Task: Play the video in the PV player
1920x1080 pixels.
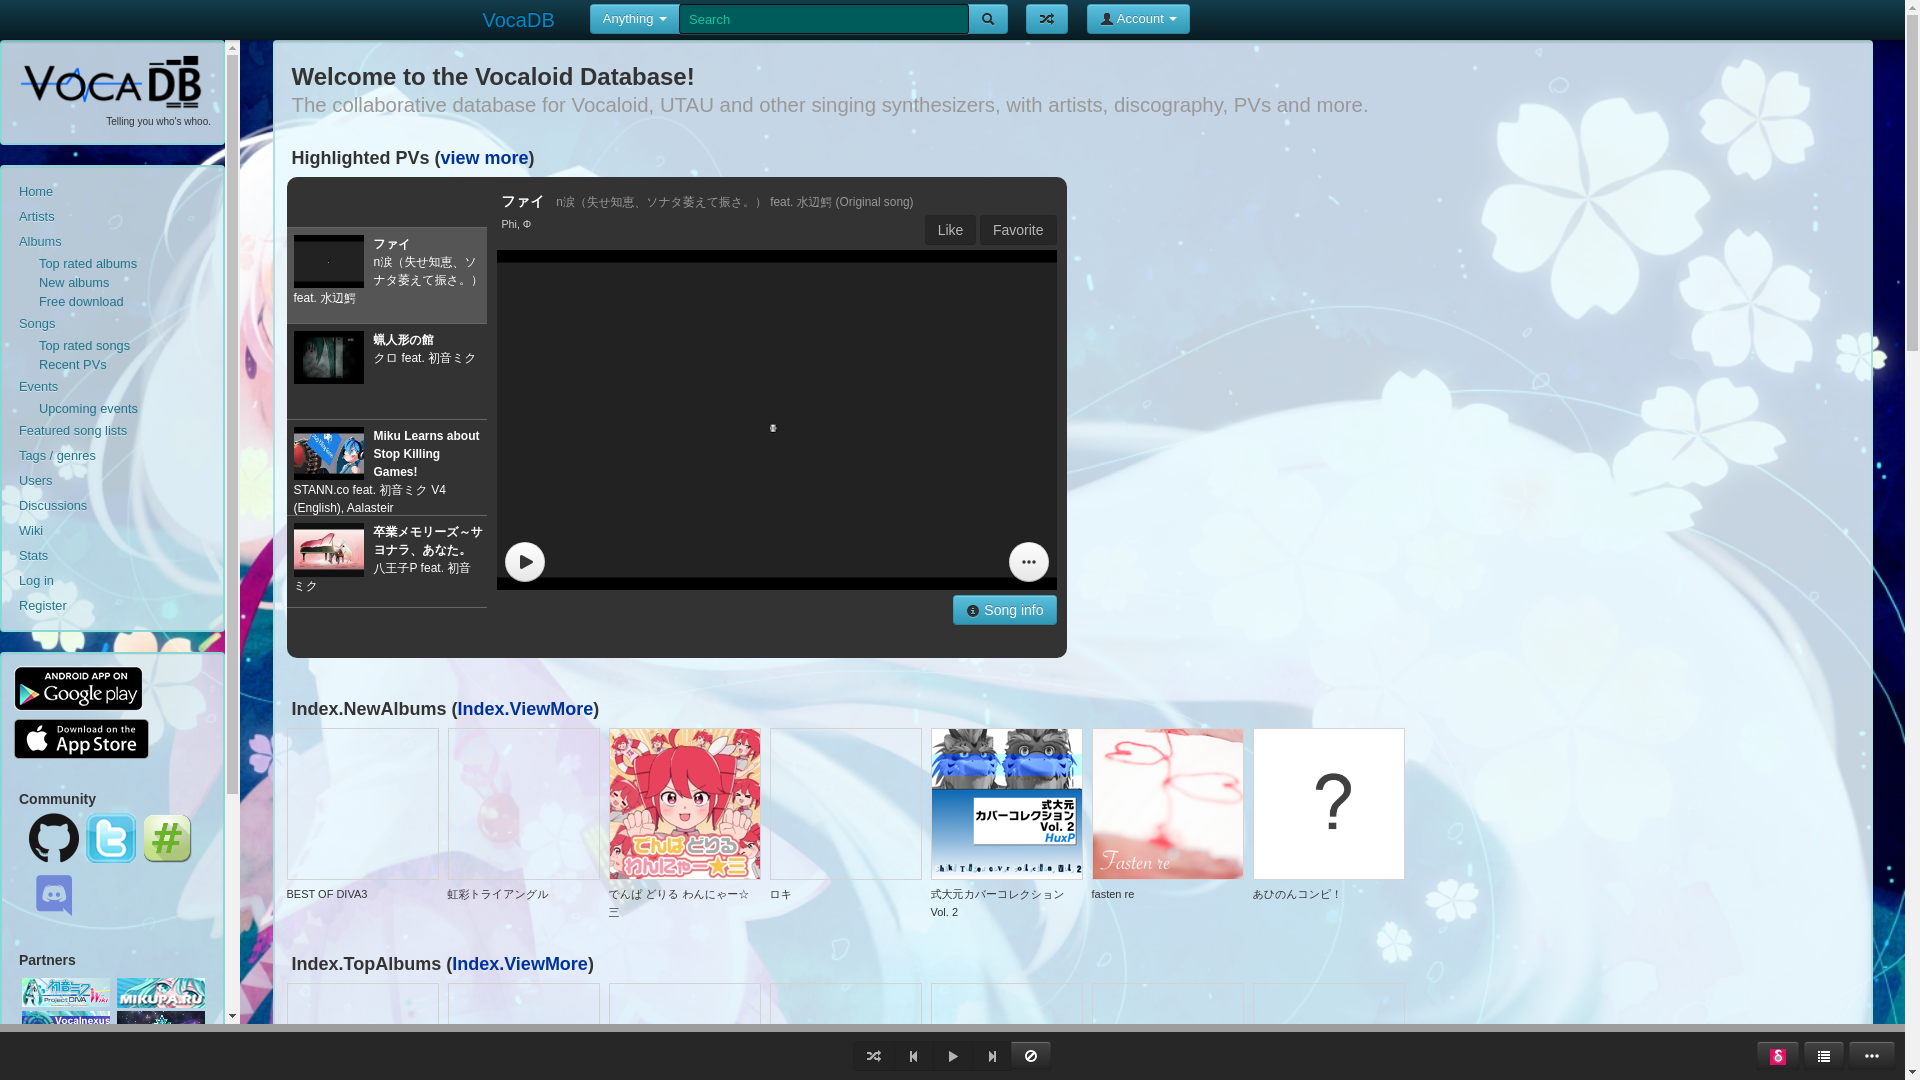Action: tap(524, 562)
